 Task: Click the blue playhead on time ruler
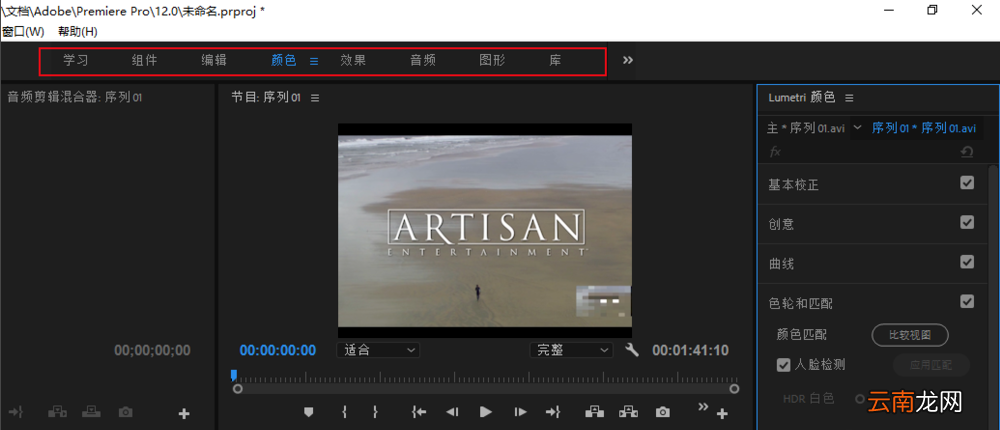[234, 374]
